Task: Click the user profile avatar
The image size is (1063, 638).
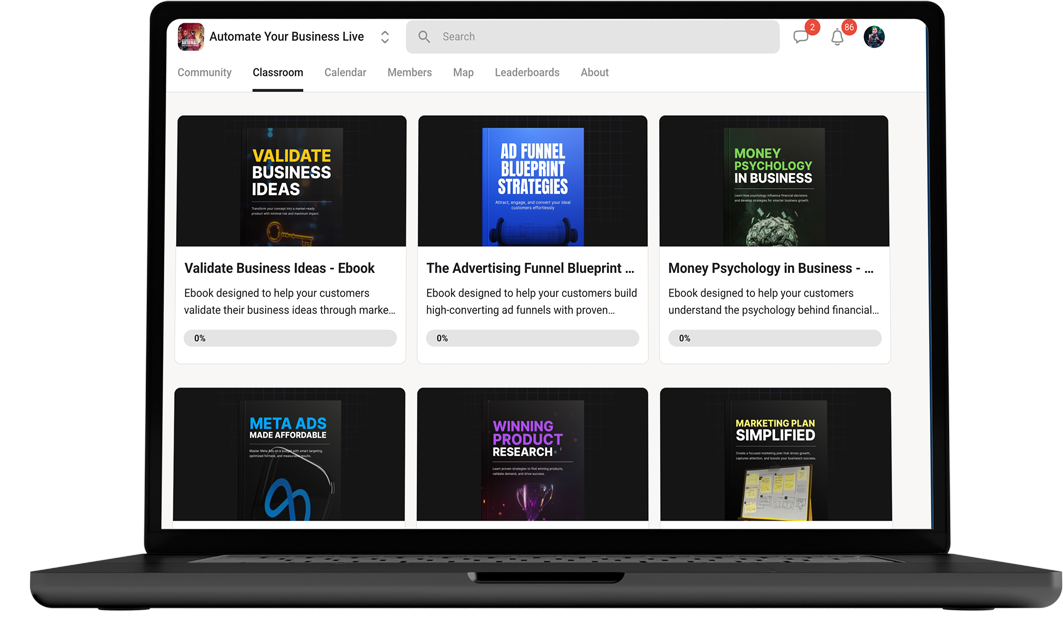Action: pos(874,37)
